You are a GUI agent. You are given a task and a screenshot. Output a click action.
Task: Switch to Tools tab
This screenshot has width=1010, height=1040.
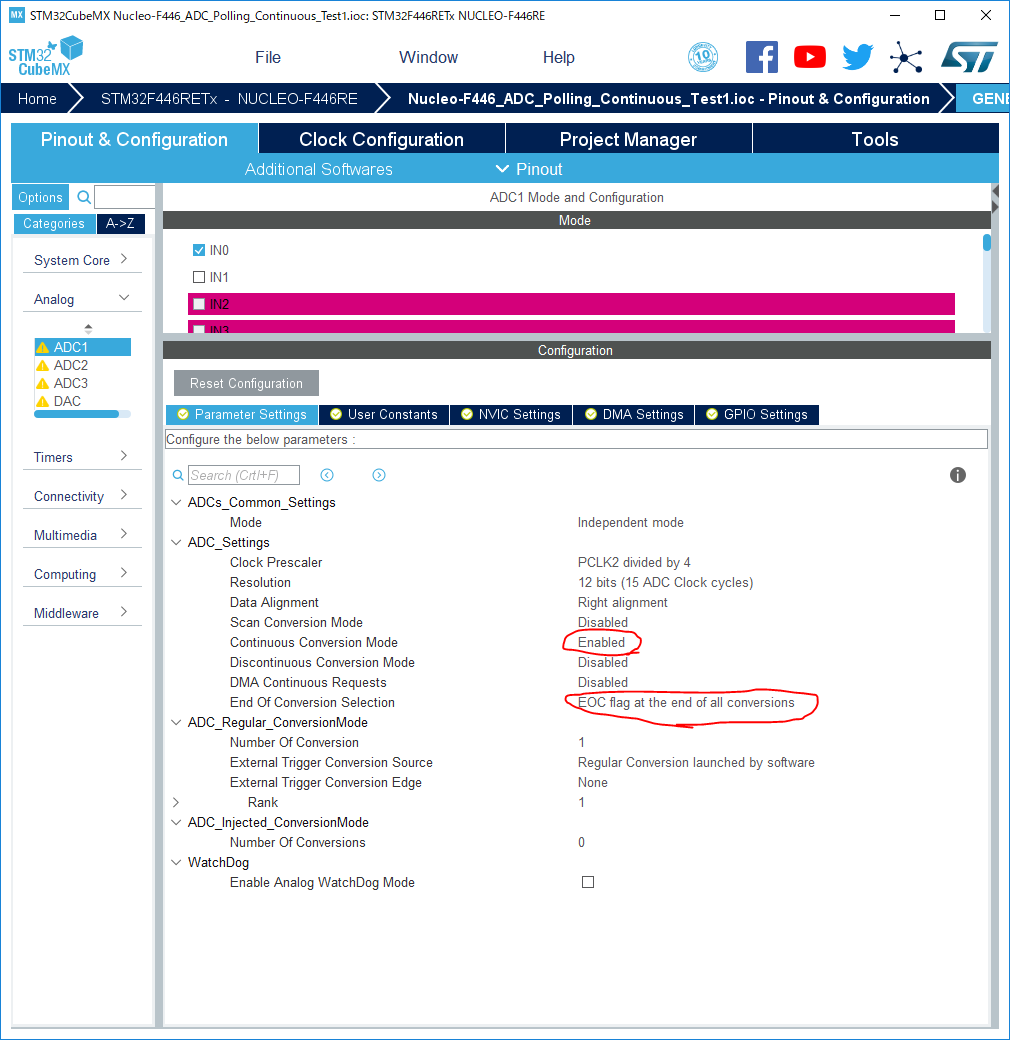pos(875,139)
